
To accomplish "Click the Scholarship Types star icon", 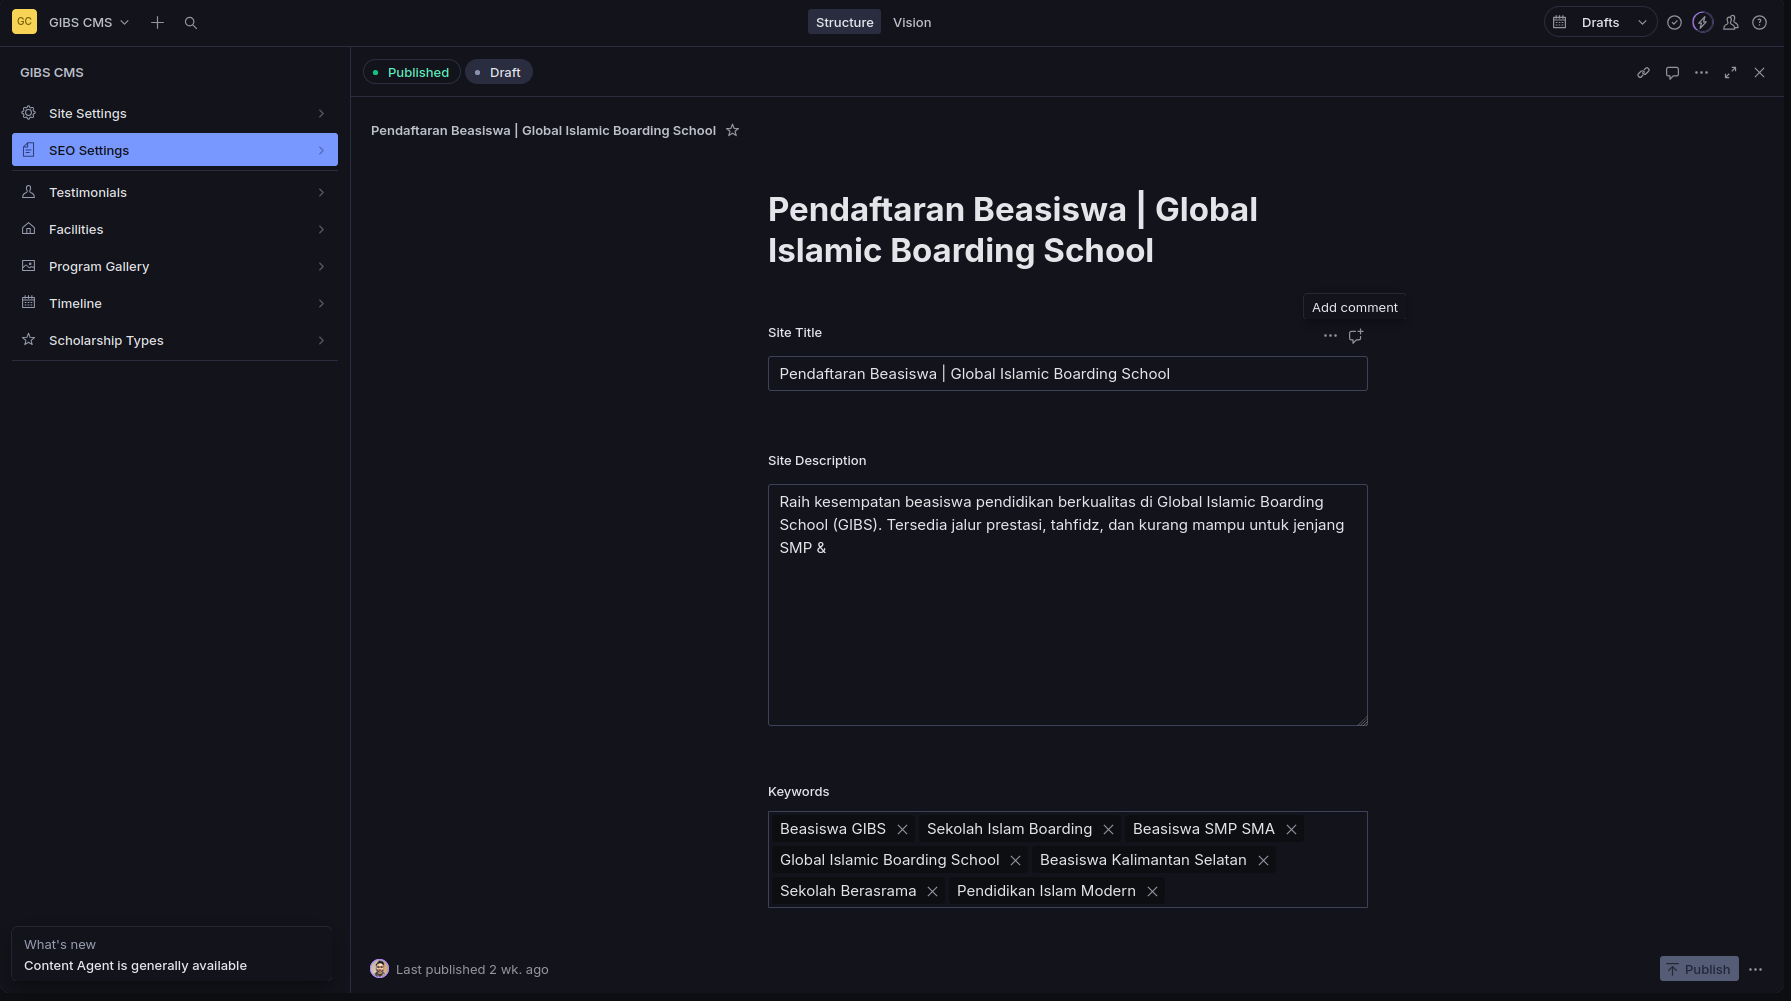I will (x=29, y=340).
